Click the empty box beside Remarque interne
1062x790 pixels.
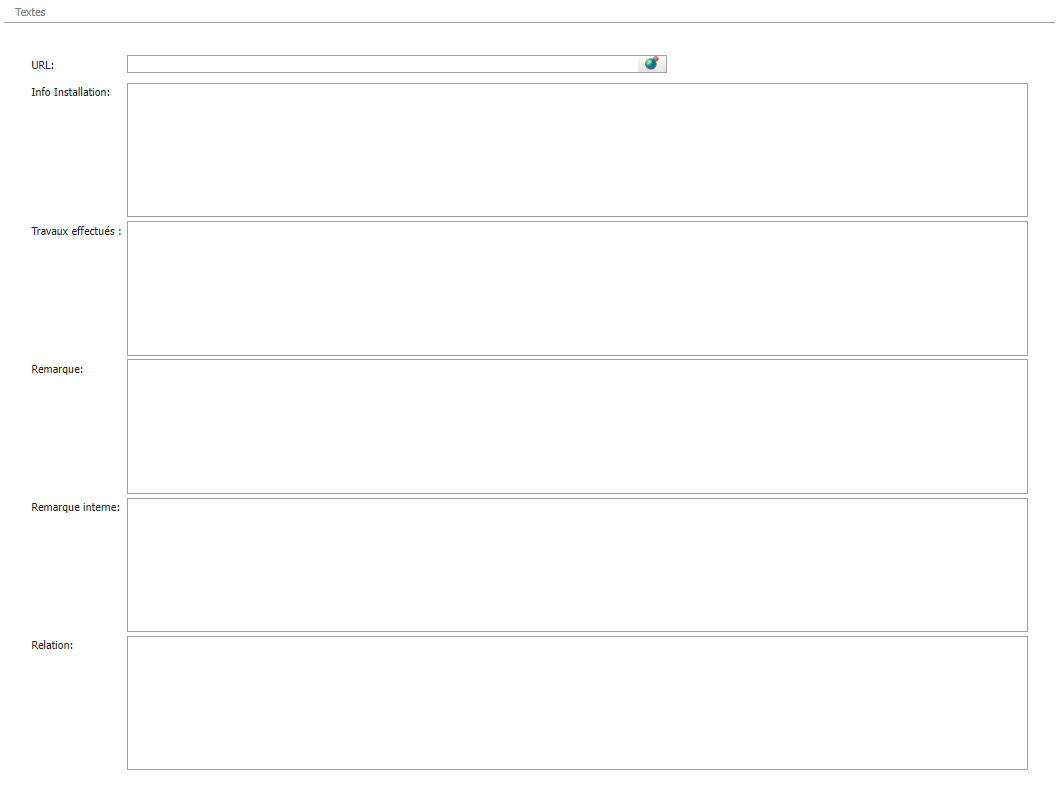click(577, 565)
